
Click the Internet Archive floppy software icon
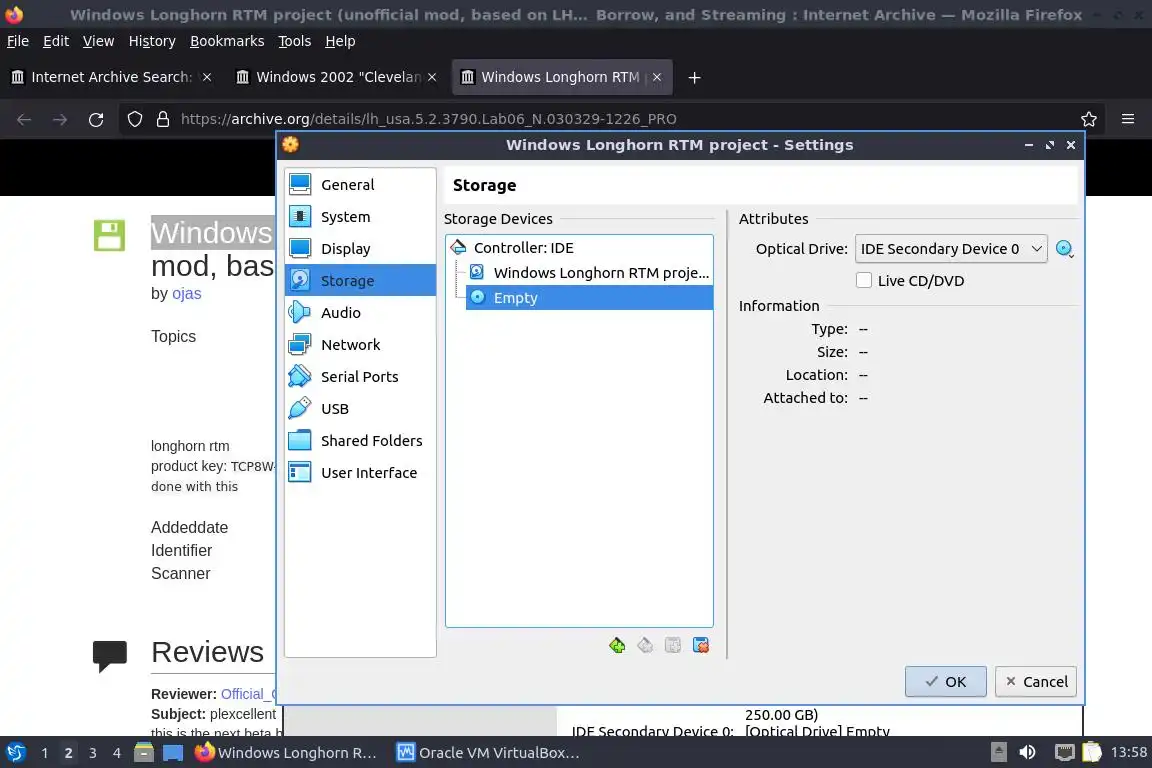pos(109,235)
